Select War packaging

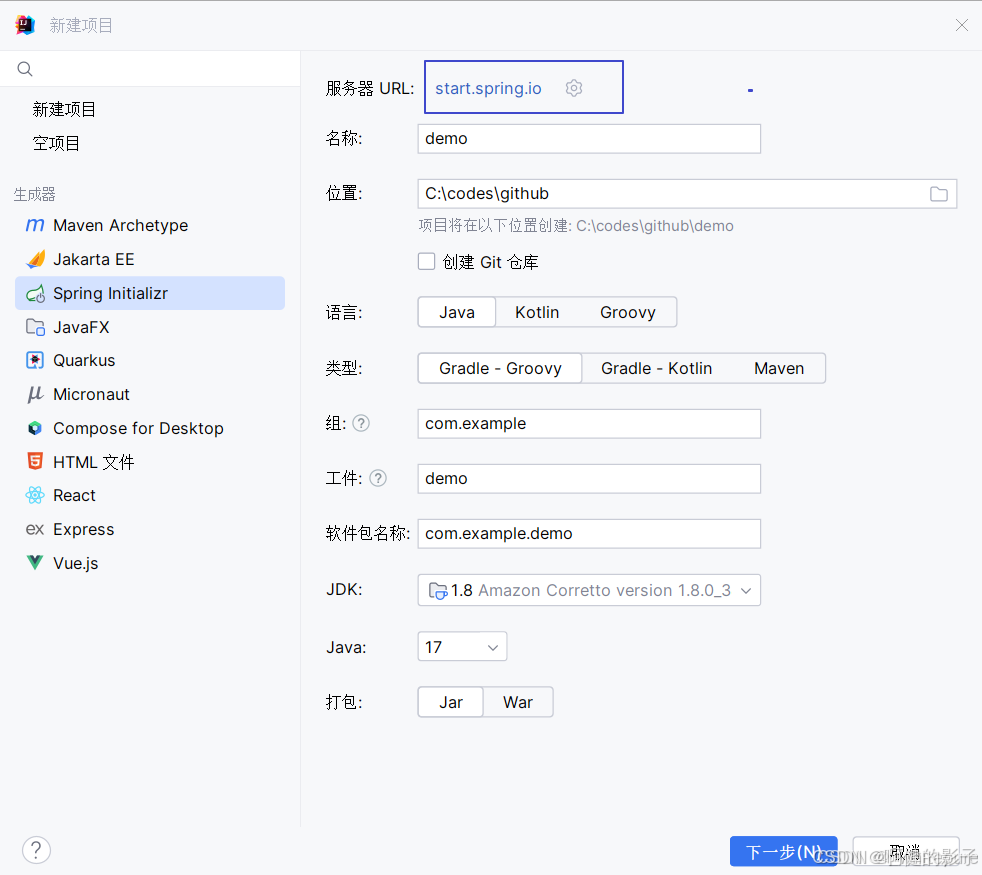518,702
